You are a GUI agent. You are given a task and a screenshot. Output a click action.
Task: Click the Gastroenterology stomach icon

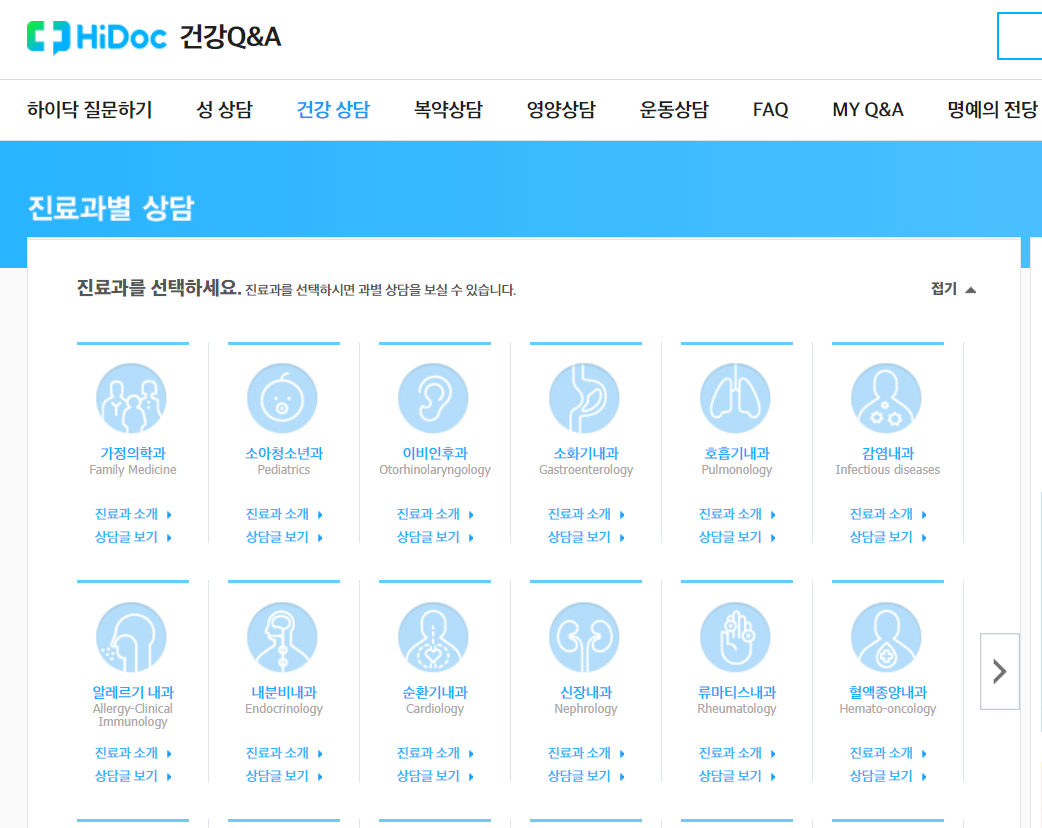[586, 397]
